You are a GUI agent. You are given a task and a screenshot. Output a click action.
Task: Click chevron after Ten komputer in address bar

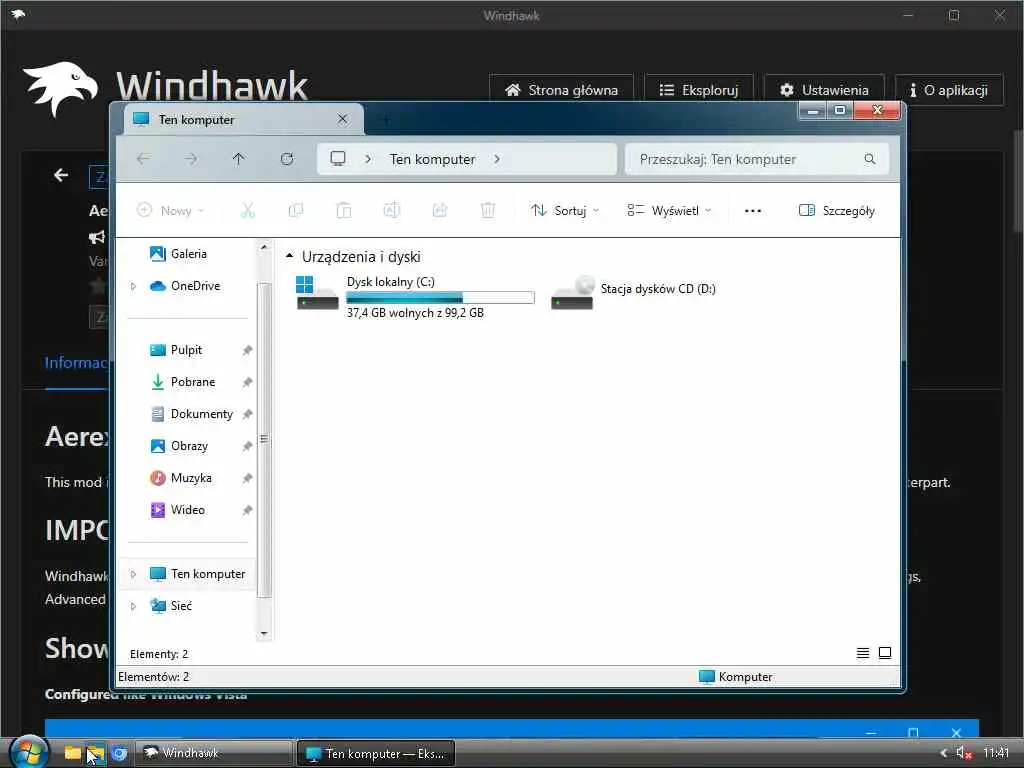(497, 159)
